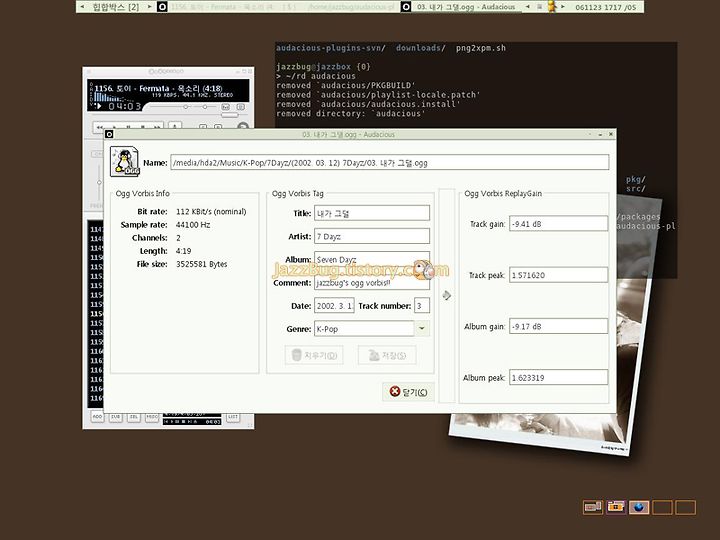The image size is (720, 540).
Task: Toggle the playlist button in player
Action: pyautogui.click(x=240, y=107)
